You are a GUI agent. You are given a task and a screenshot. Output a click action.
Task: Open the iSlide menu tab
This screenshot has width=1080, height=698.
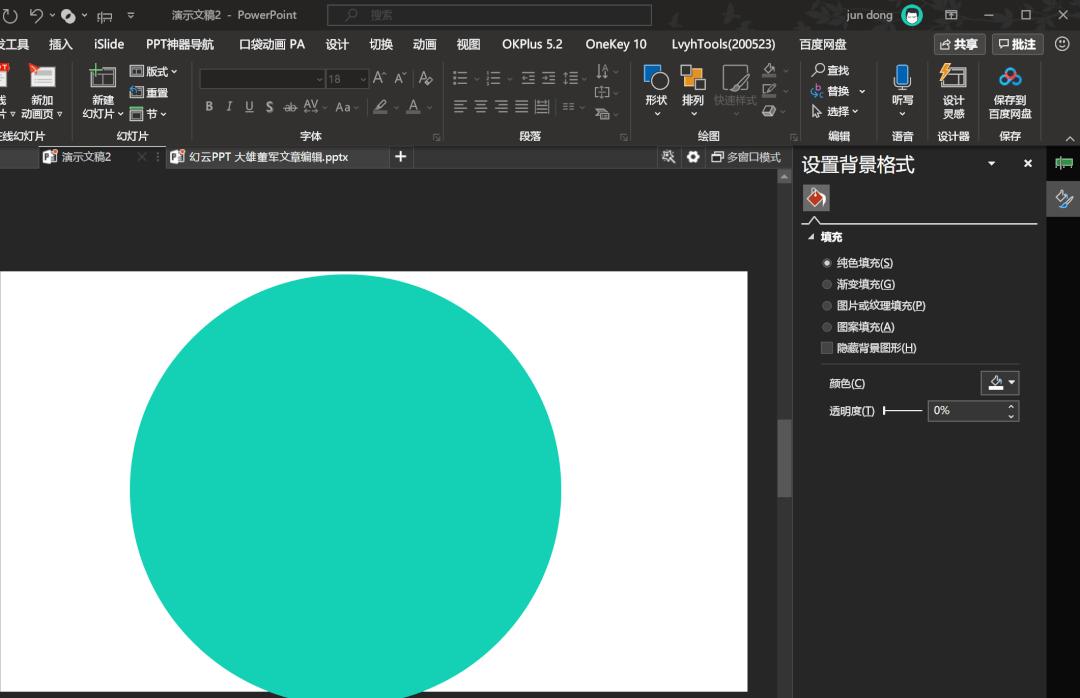[x=107, y=44]
